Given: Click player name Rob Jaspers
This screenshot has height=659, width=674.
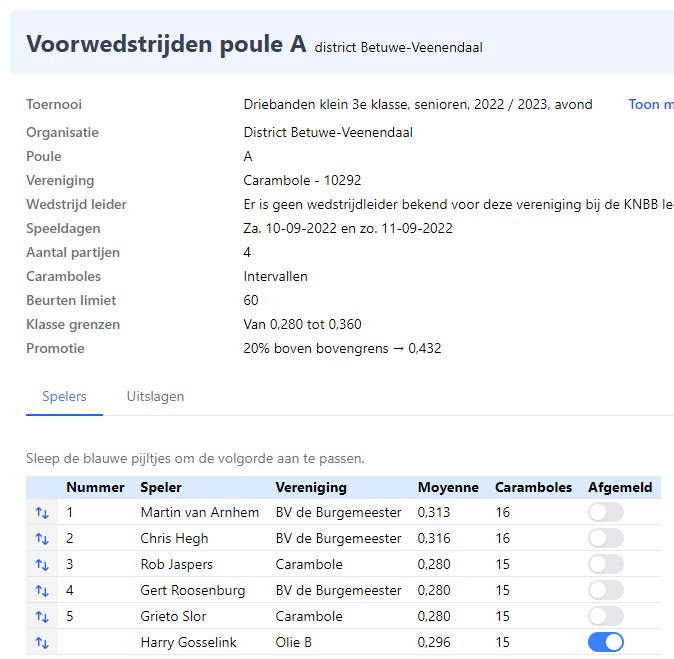Looking at the screenshot, I should tap(176, 564).
